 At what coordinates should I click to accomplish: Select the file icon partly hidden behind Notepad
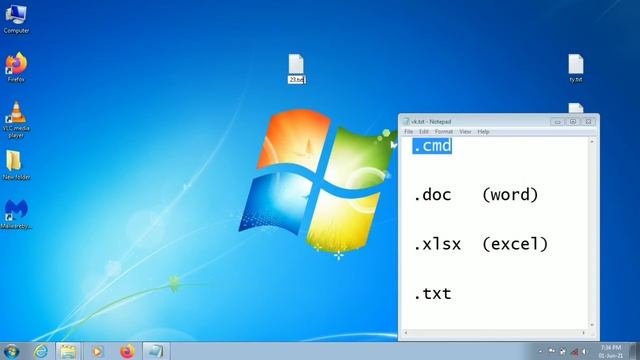[x=576, y=108]
